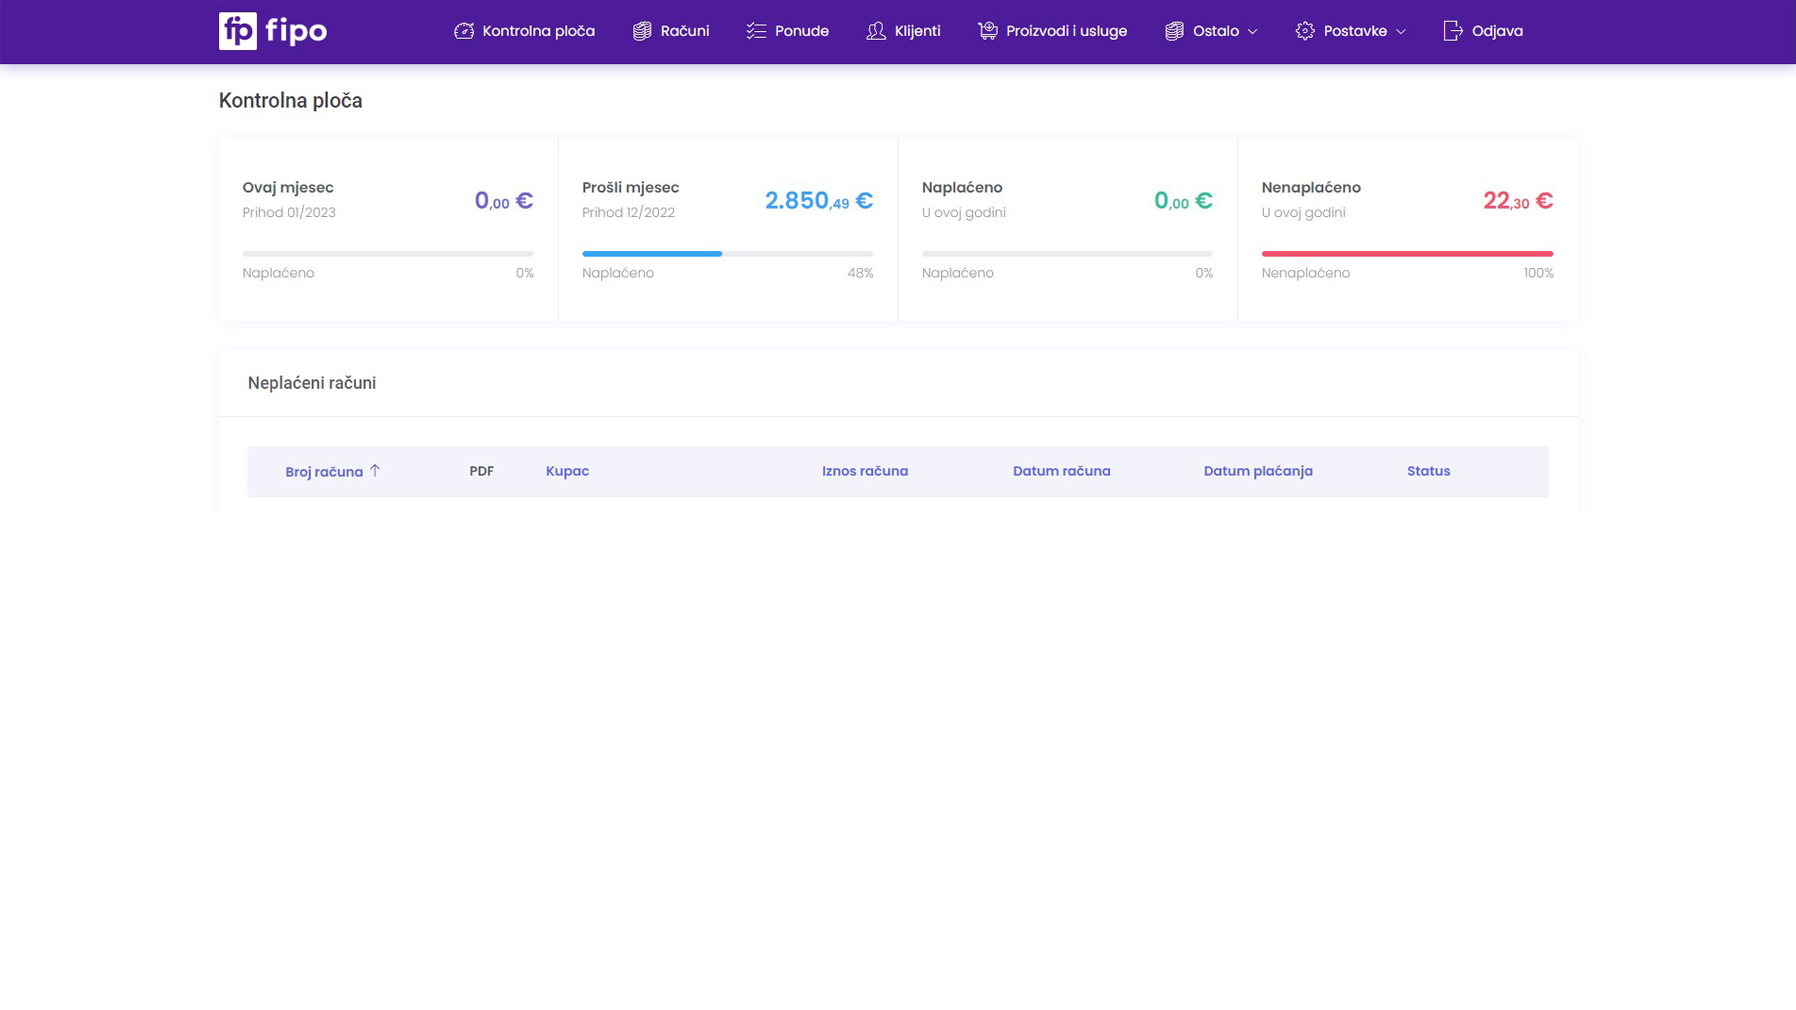Image resolution: width=1796 pixels, height=1010 pixels.
Task: Click the Odjava logout icon
Action: [x=1453, y=31]
